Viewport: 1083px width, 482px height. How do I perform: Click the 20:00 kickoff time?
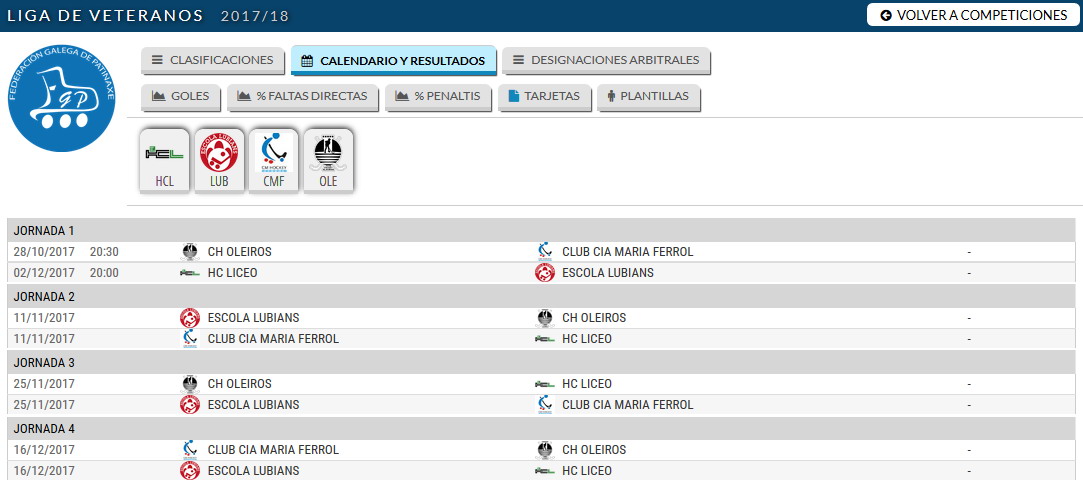click(x=104, y=273)
